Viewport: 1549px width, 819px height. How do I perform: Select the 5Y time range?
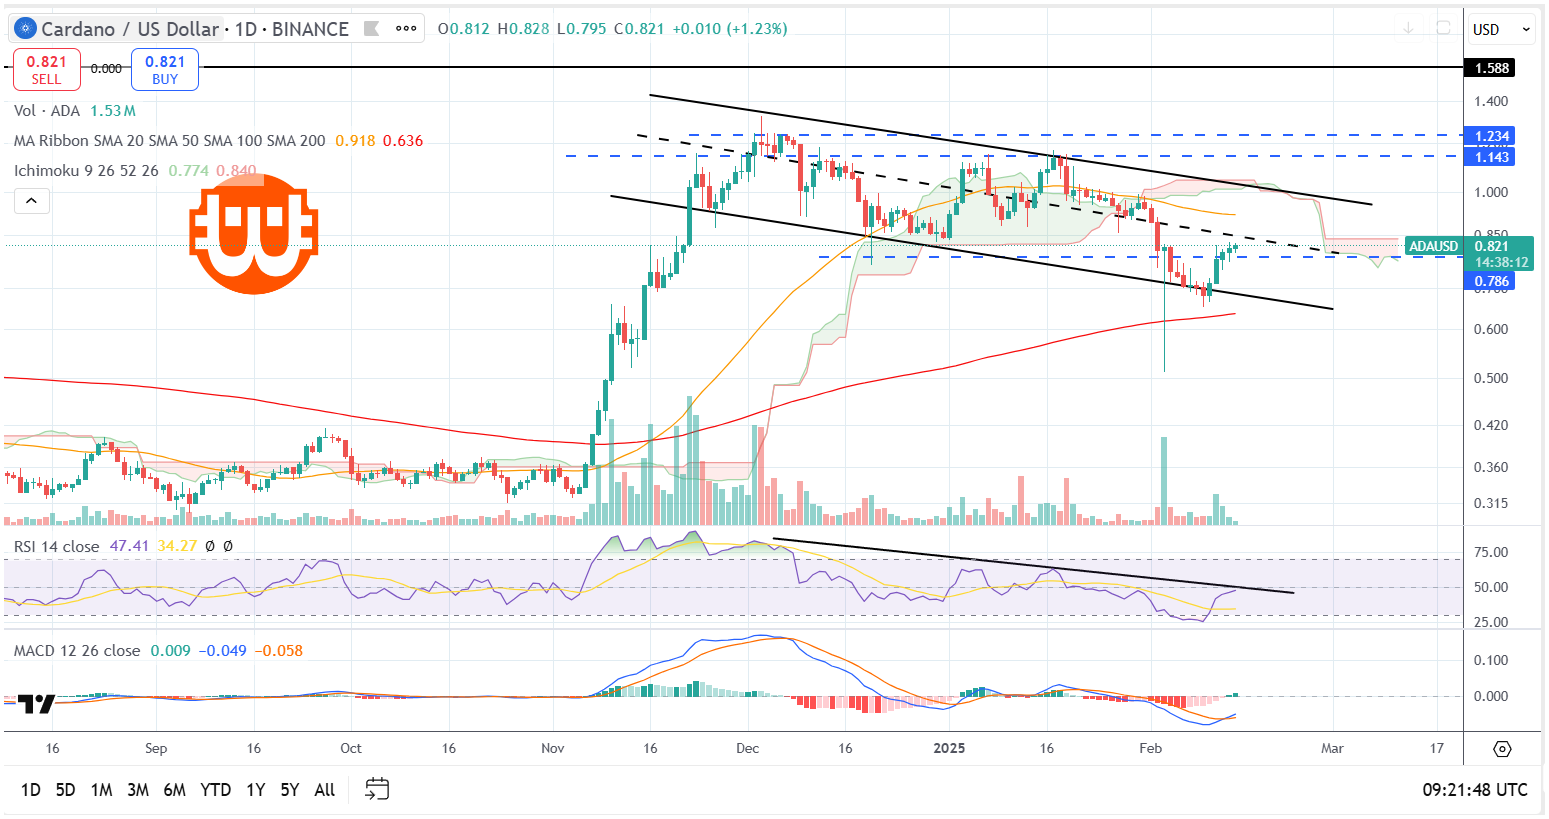[x=289, y=789]
